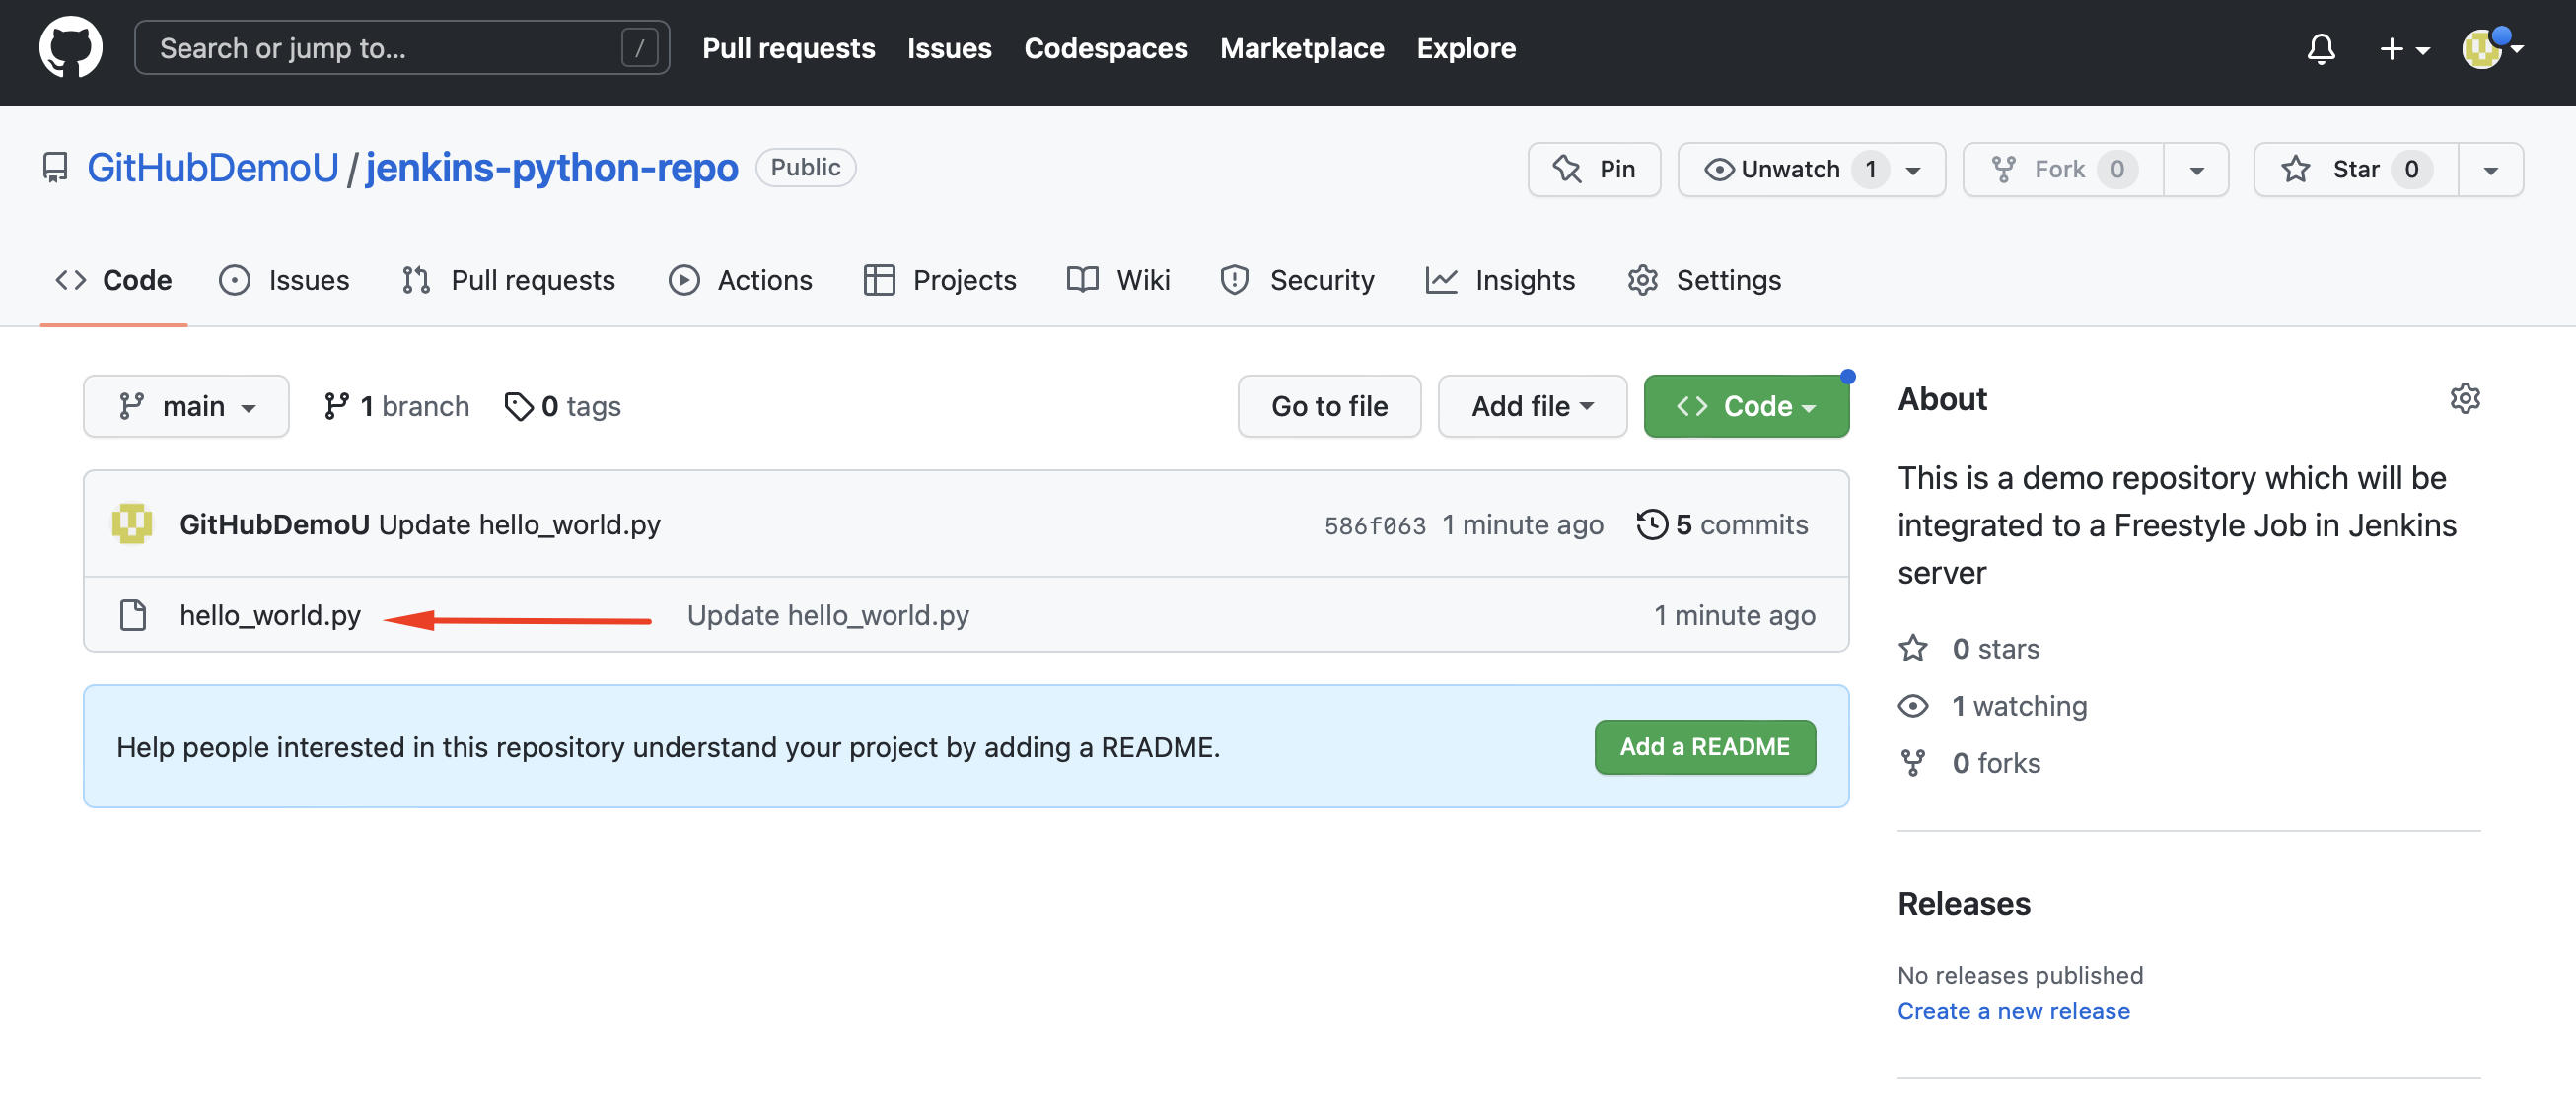Open the Insights tab

(x=1500, y=280)
